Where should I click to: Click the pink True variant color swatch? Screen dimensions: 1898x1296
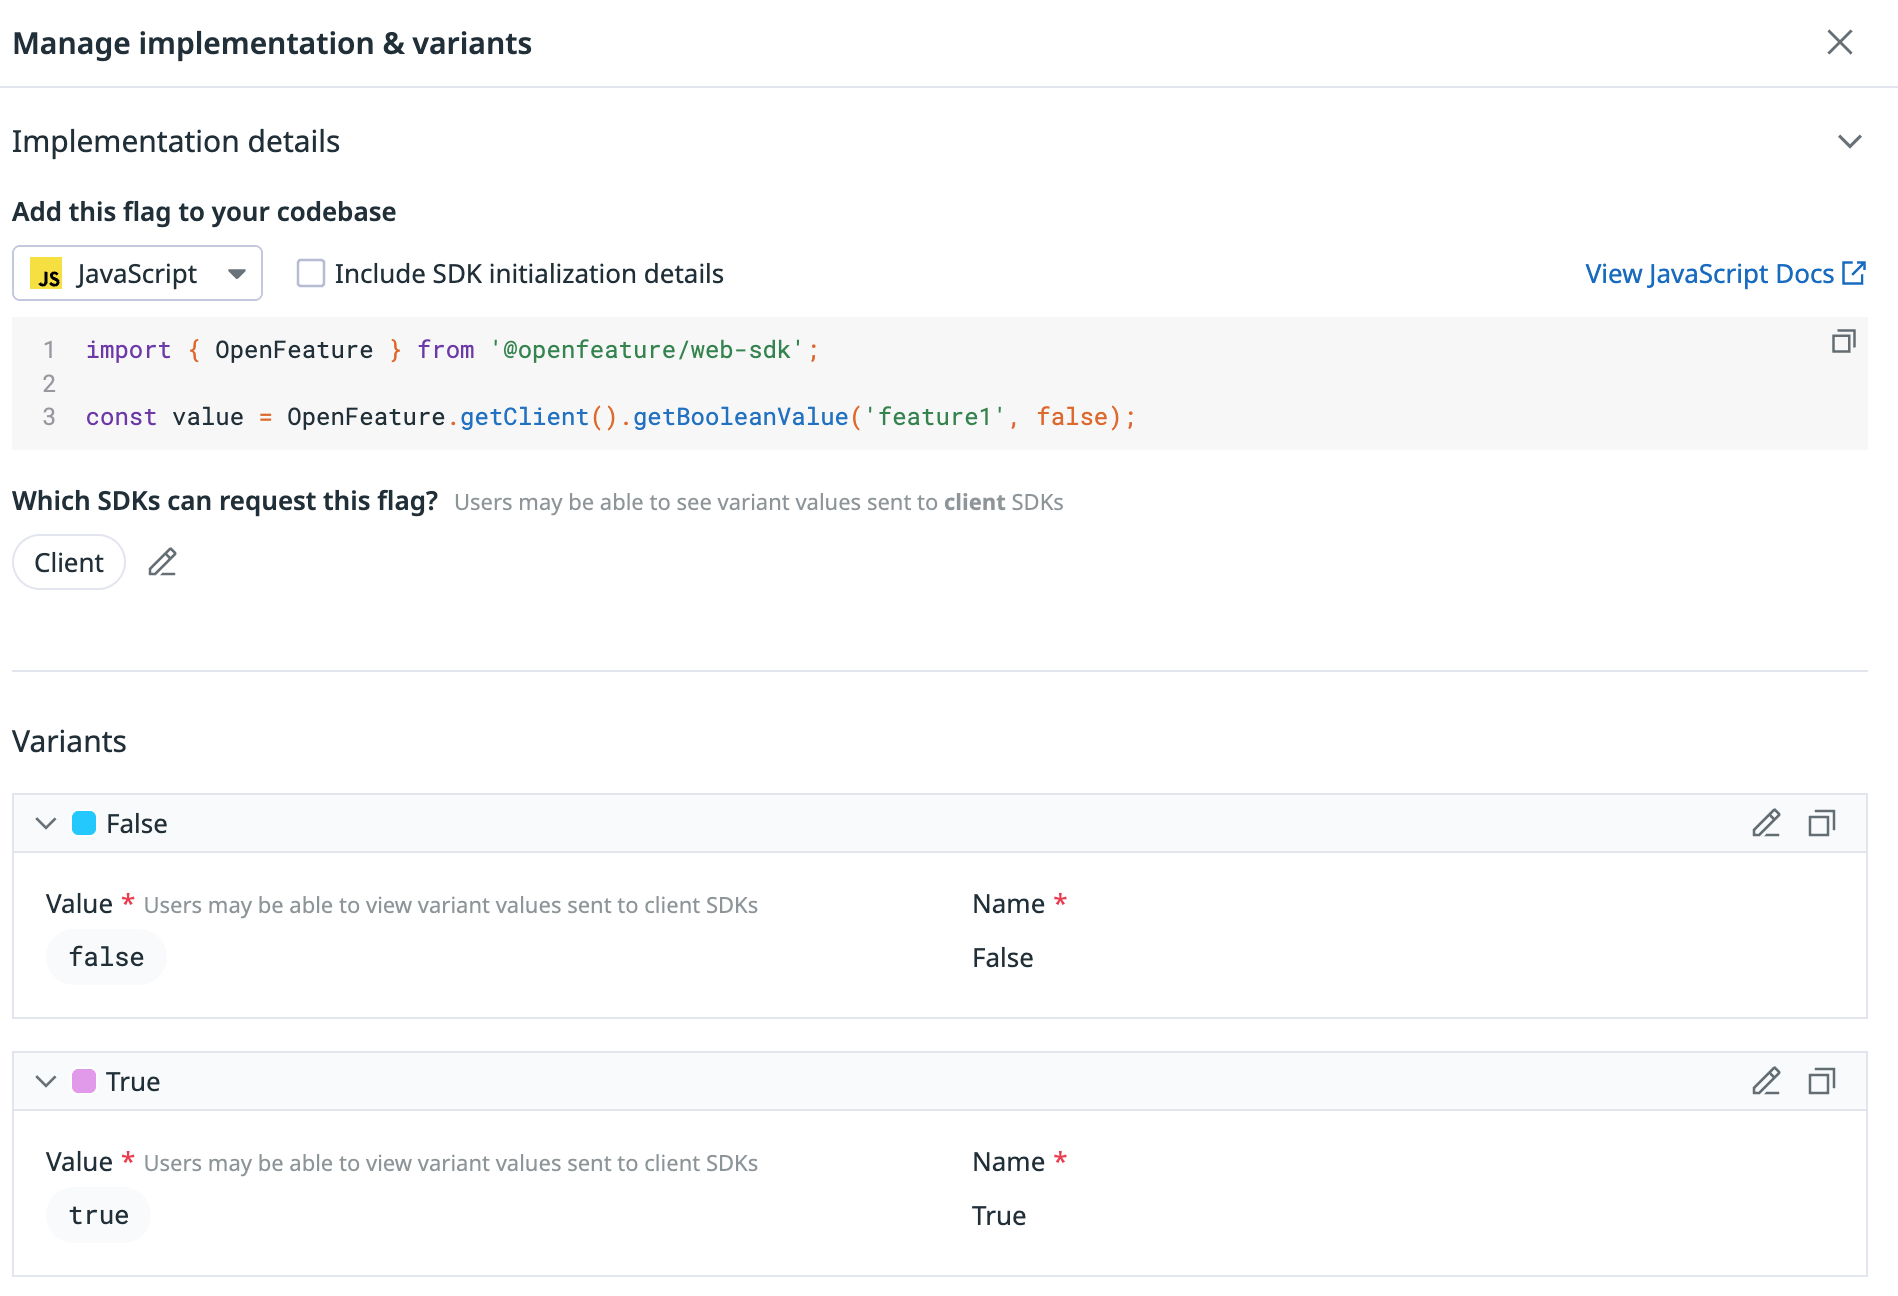(84, 1081)
